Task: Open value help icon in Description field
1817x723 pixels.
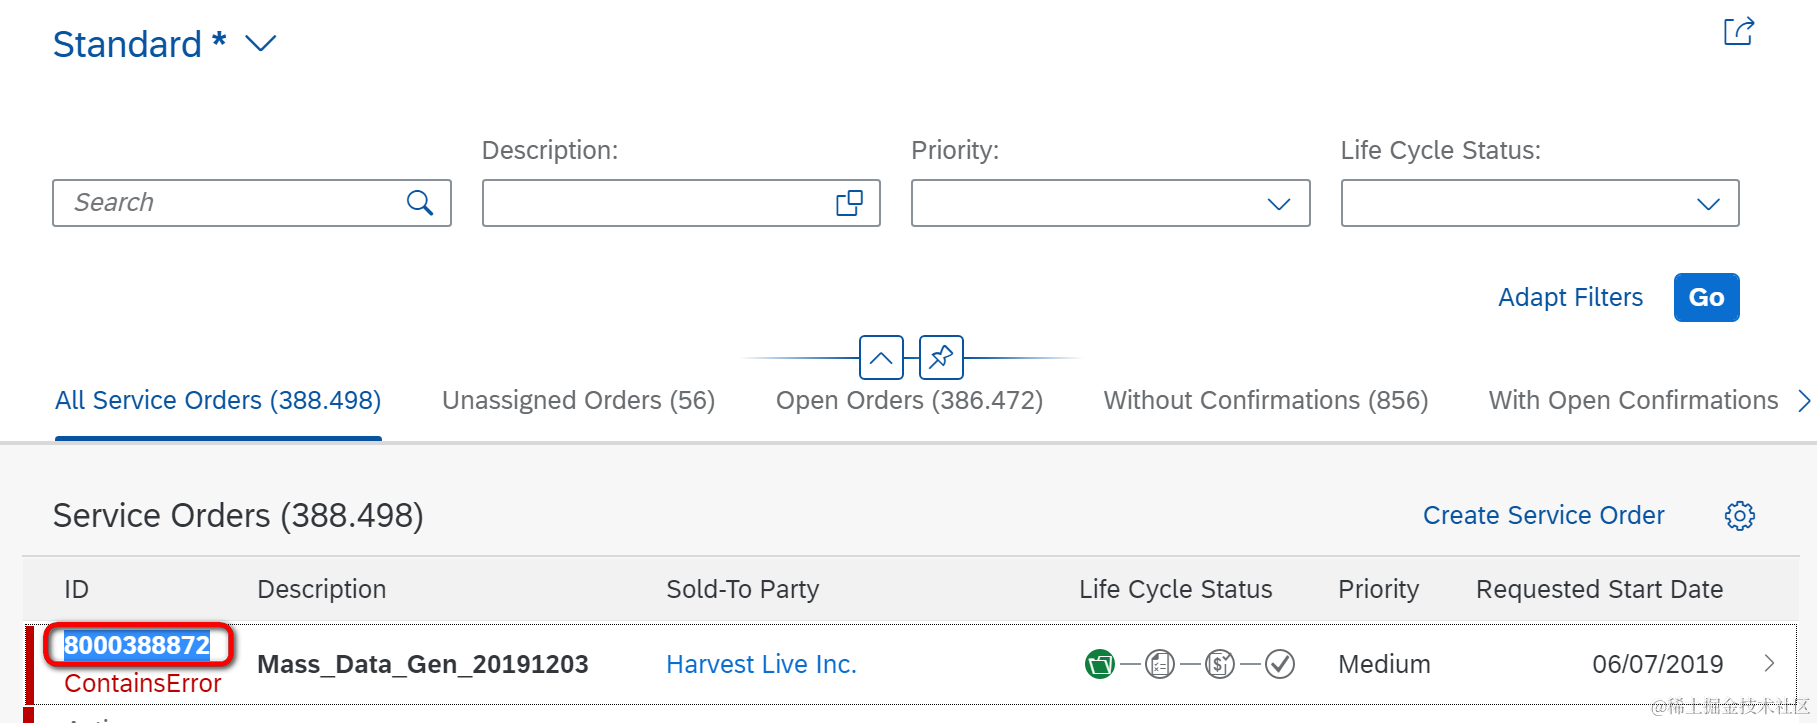Action: pyautogui.click(x=849, y=203)
